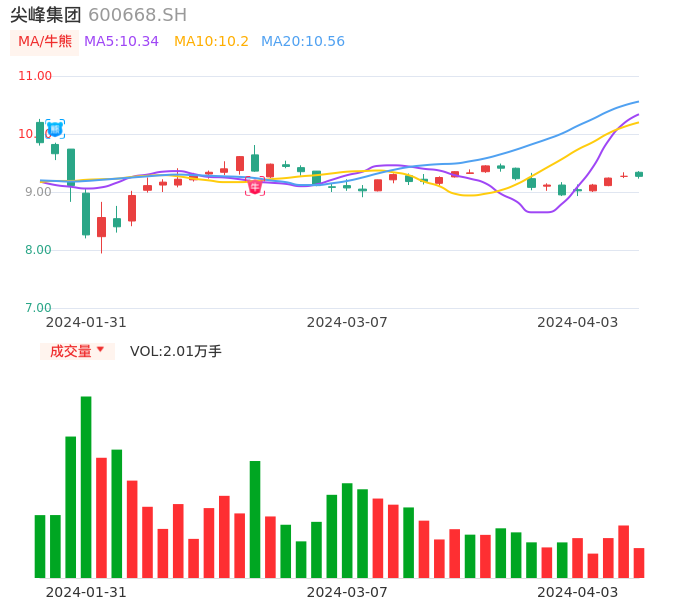Toggle the MA5 moving average legend
Image resolution: width=686 pixels, height=606 pixels.
pos(121,42)
